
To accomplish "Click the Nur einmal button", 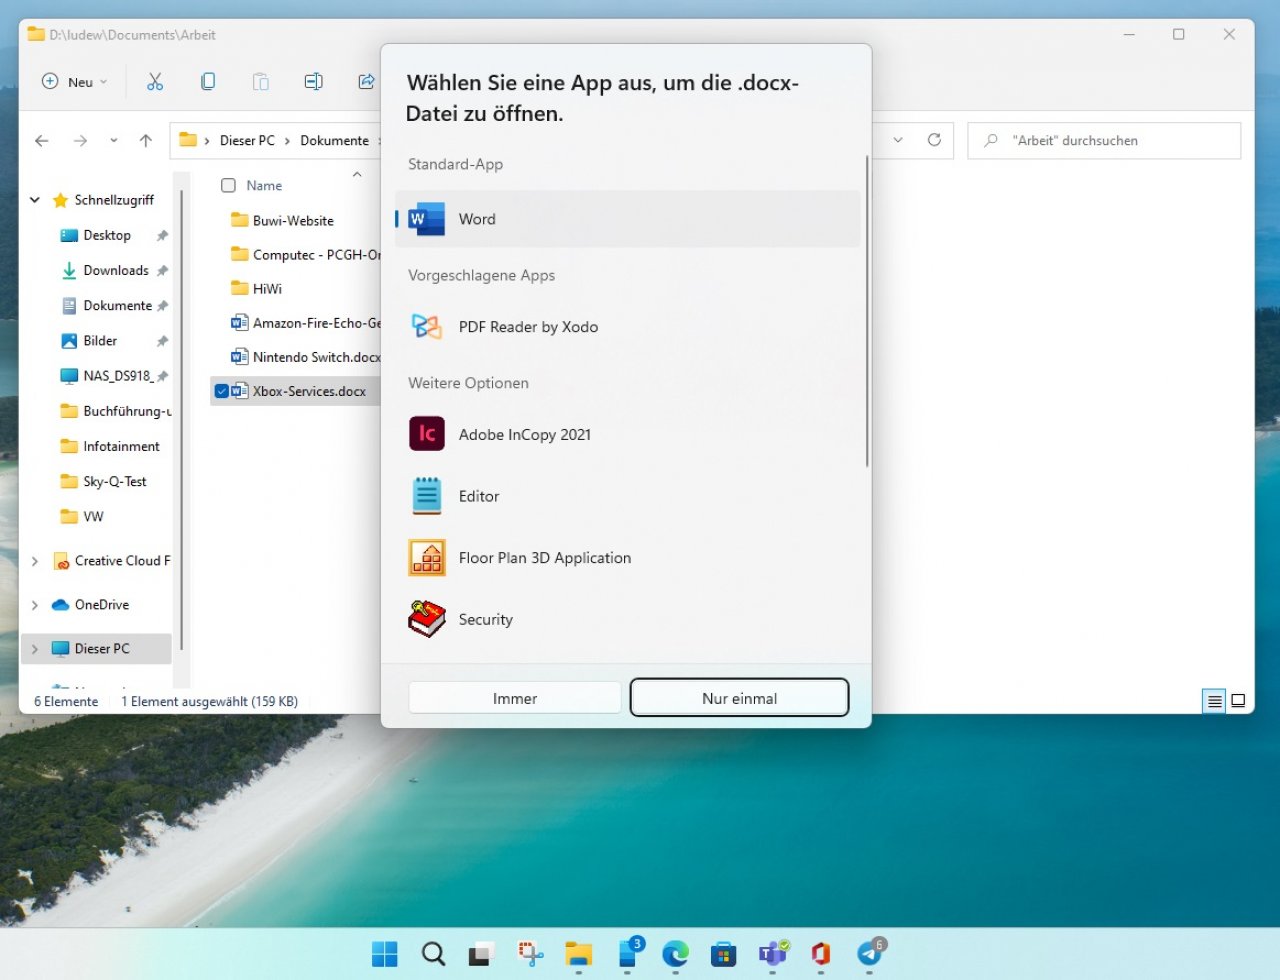I will pyautogui.click(x=740, y=698).
